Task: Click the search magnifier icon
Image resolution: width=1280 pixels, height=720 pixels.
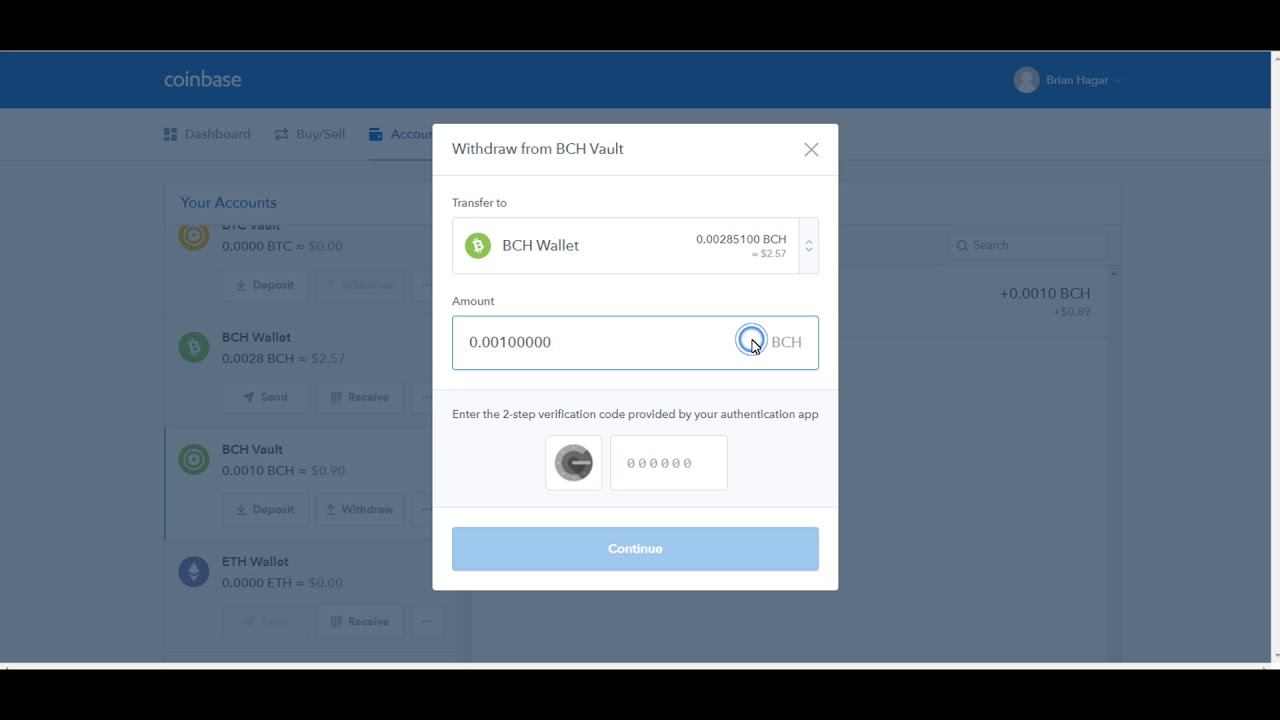Action: click(x=962, y=245)
